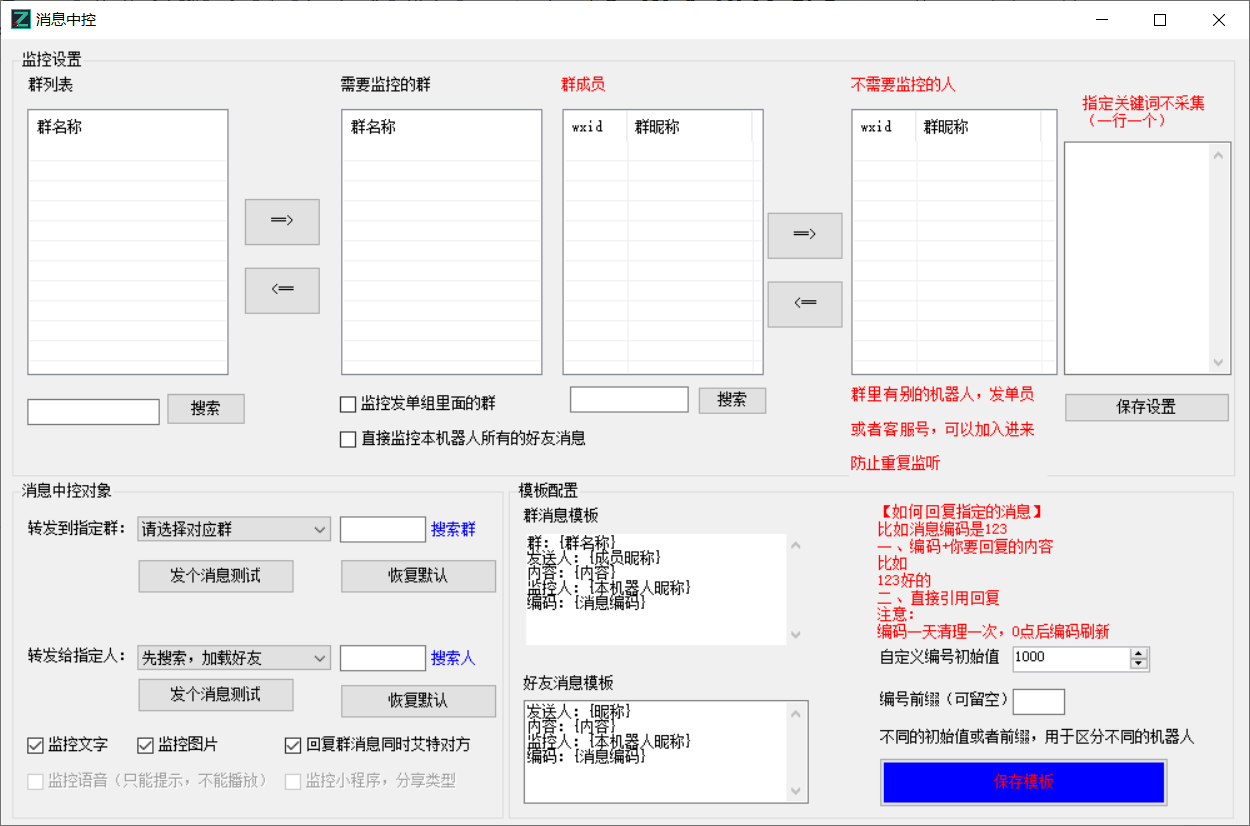Remove a monitored group with the <= arrow
This screenshot has height=826, width=1250.
(282, 290)
